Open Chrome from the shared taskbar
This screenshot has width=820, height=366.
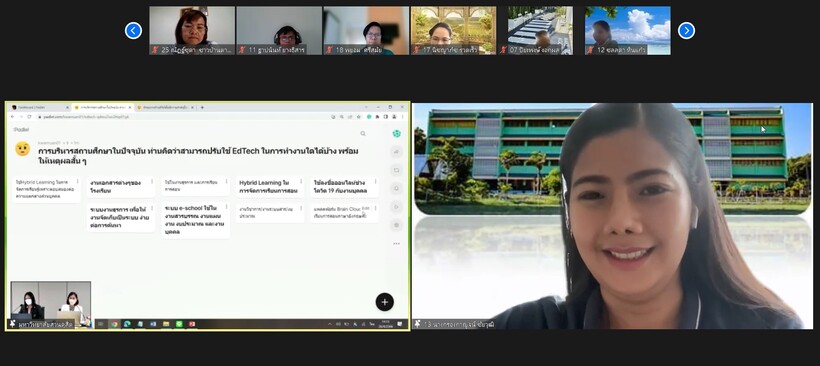114,324
